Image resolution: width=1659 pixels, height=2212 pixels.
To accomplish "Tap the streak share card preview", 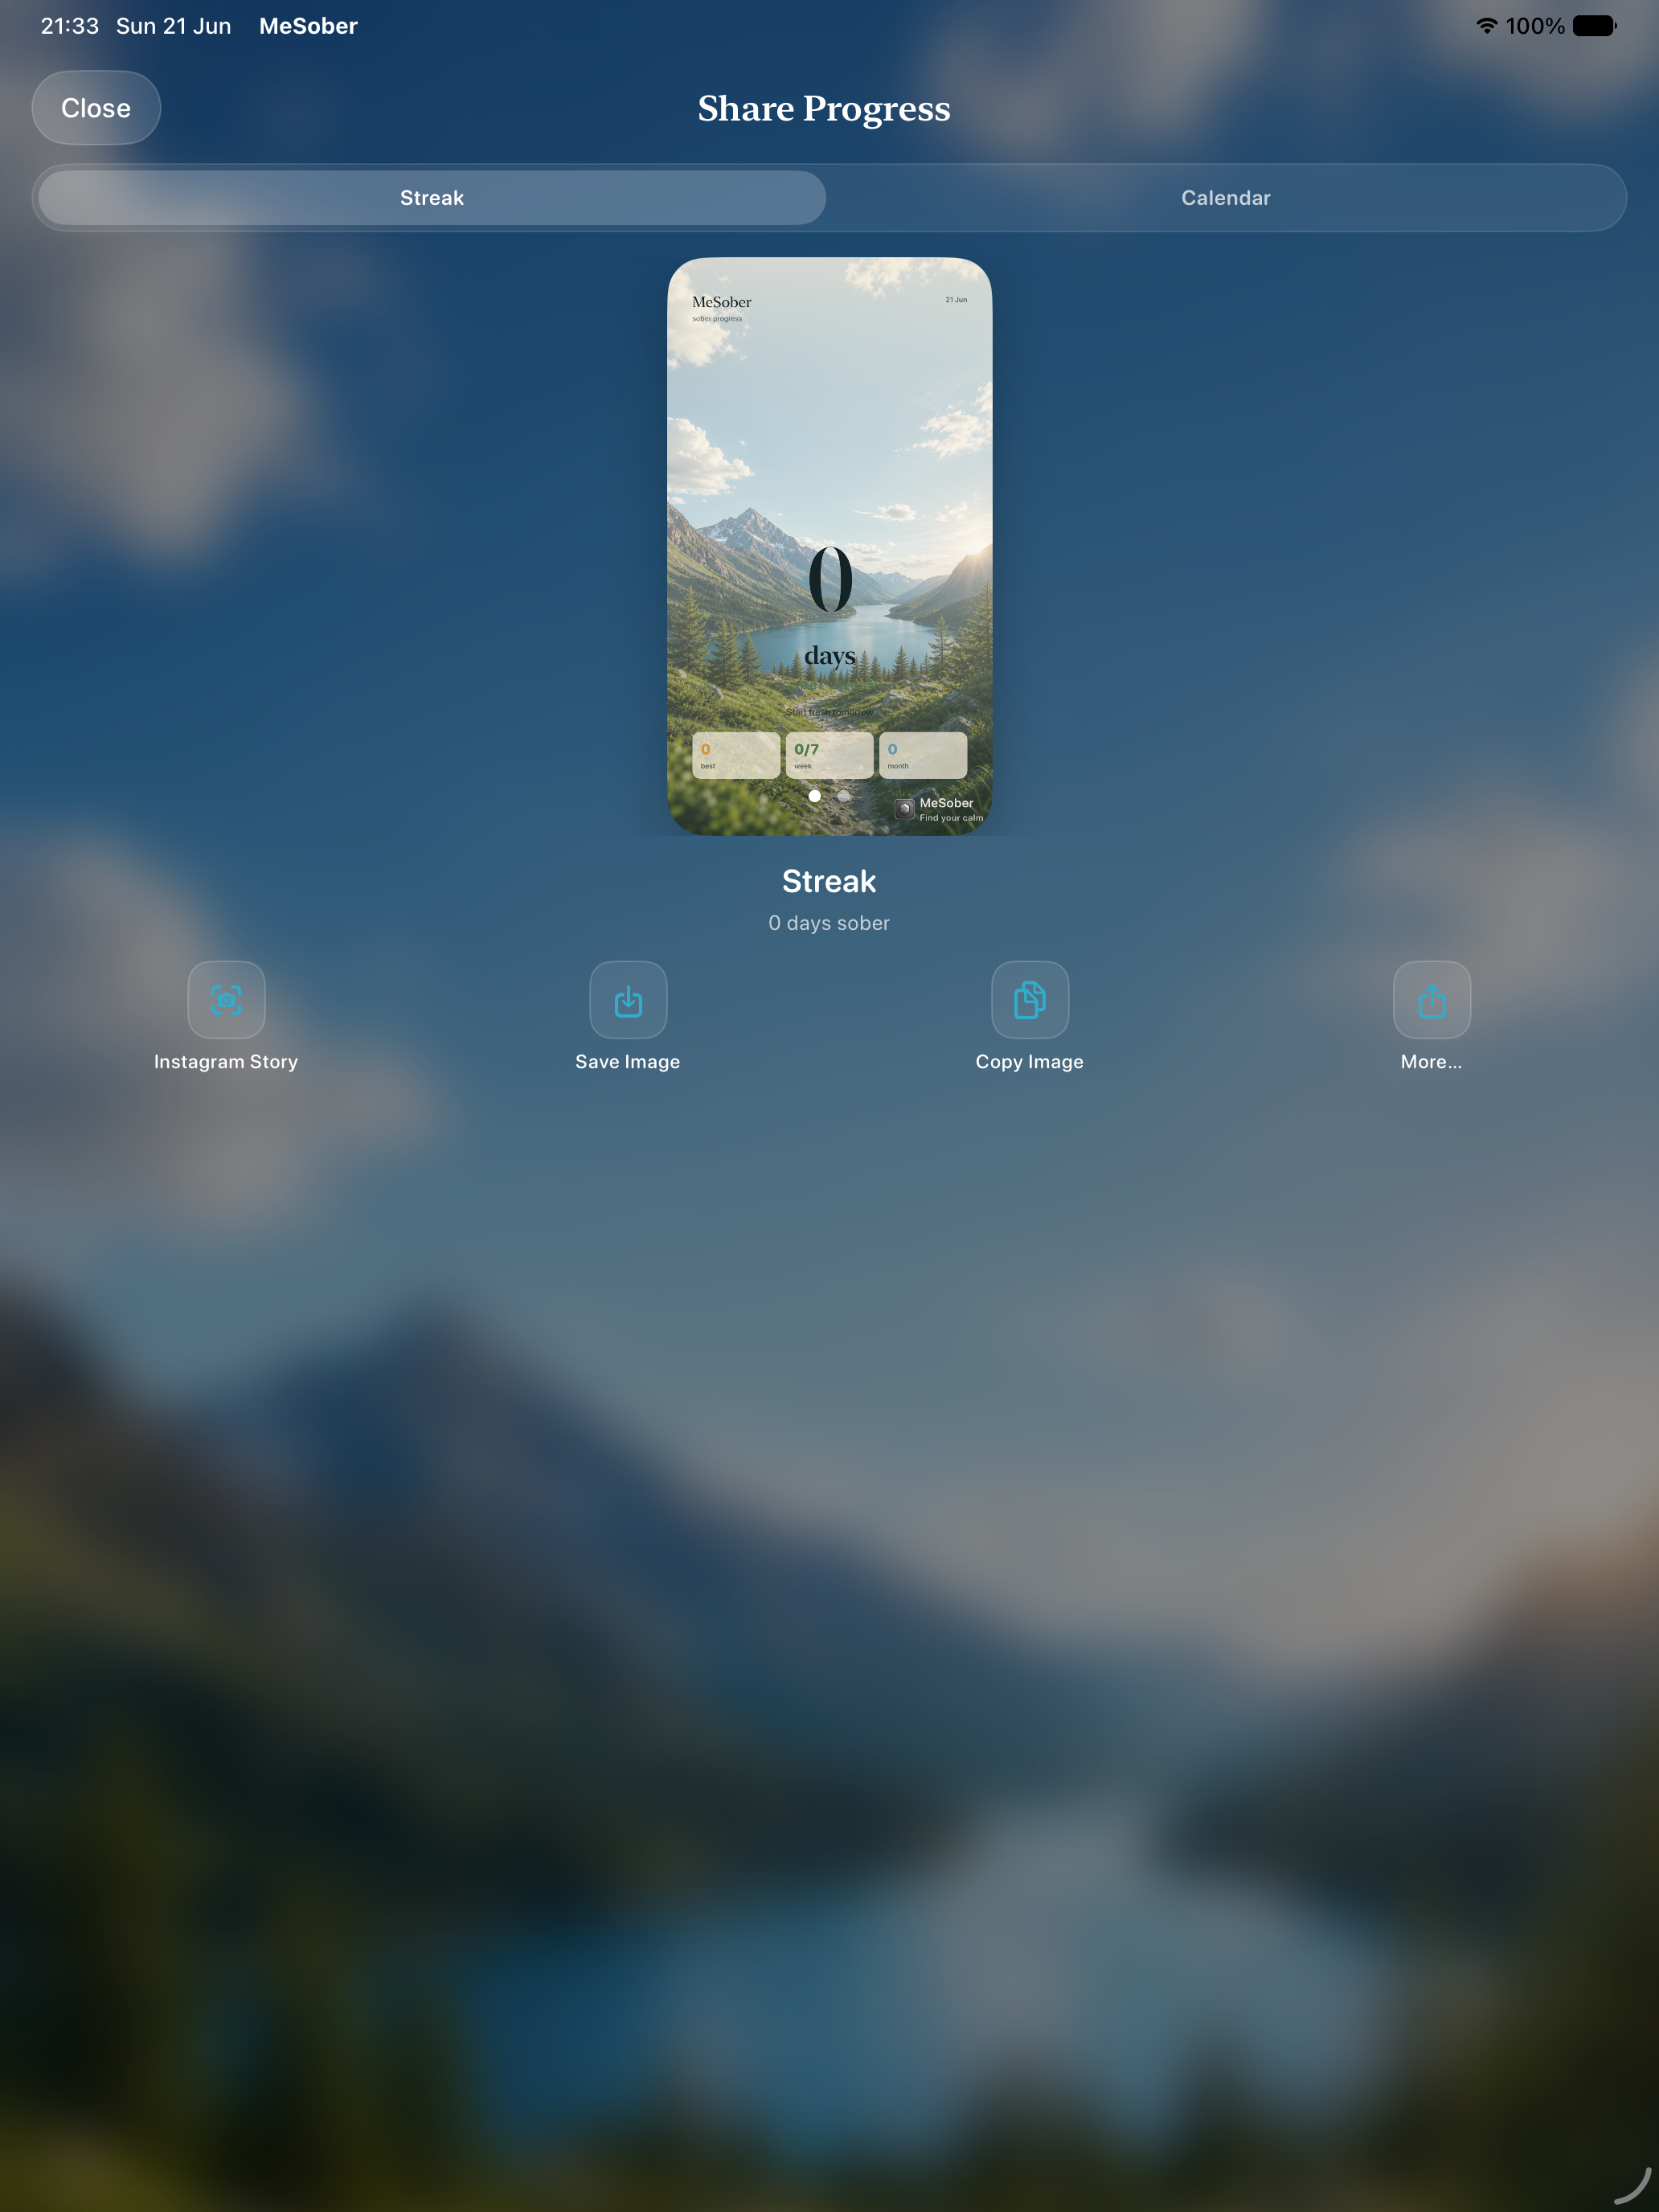I will 830,547.
